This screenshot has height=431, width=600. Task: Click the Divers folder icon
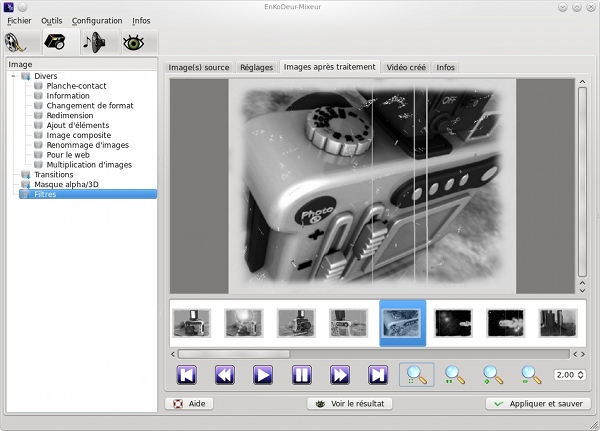pyautogui.click(x=26, y=76)
